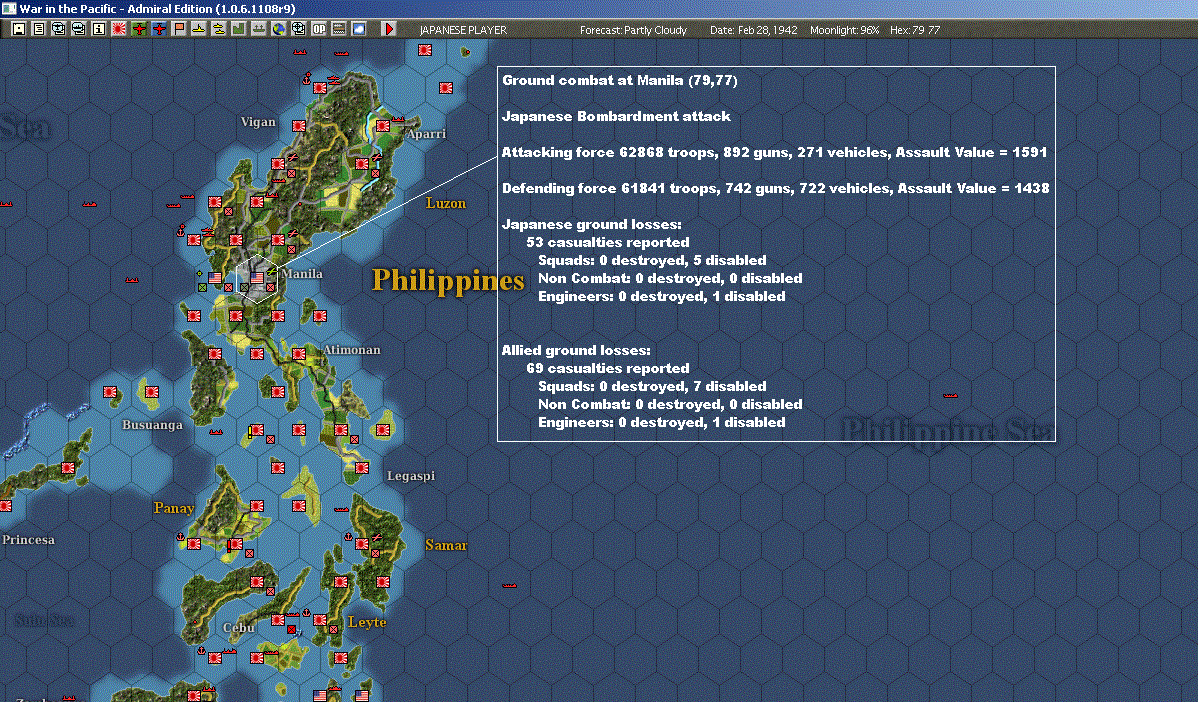Select the US flag unit west of Manila
Image resolution: width=1198 pixels, height=702 pixels.
pyautogui.click(x=215, y=278)
